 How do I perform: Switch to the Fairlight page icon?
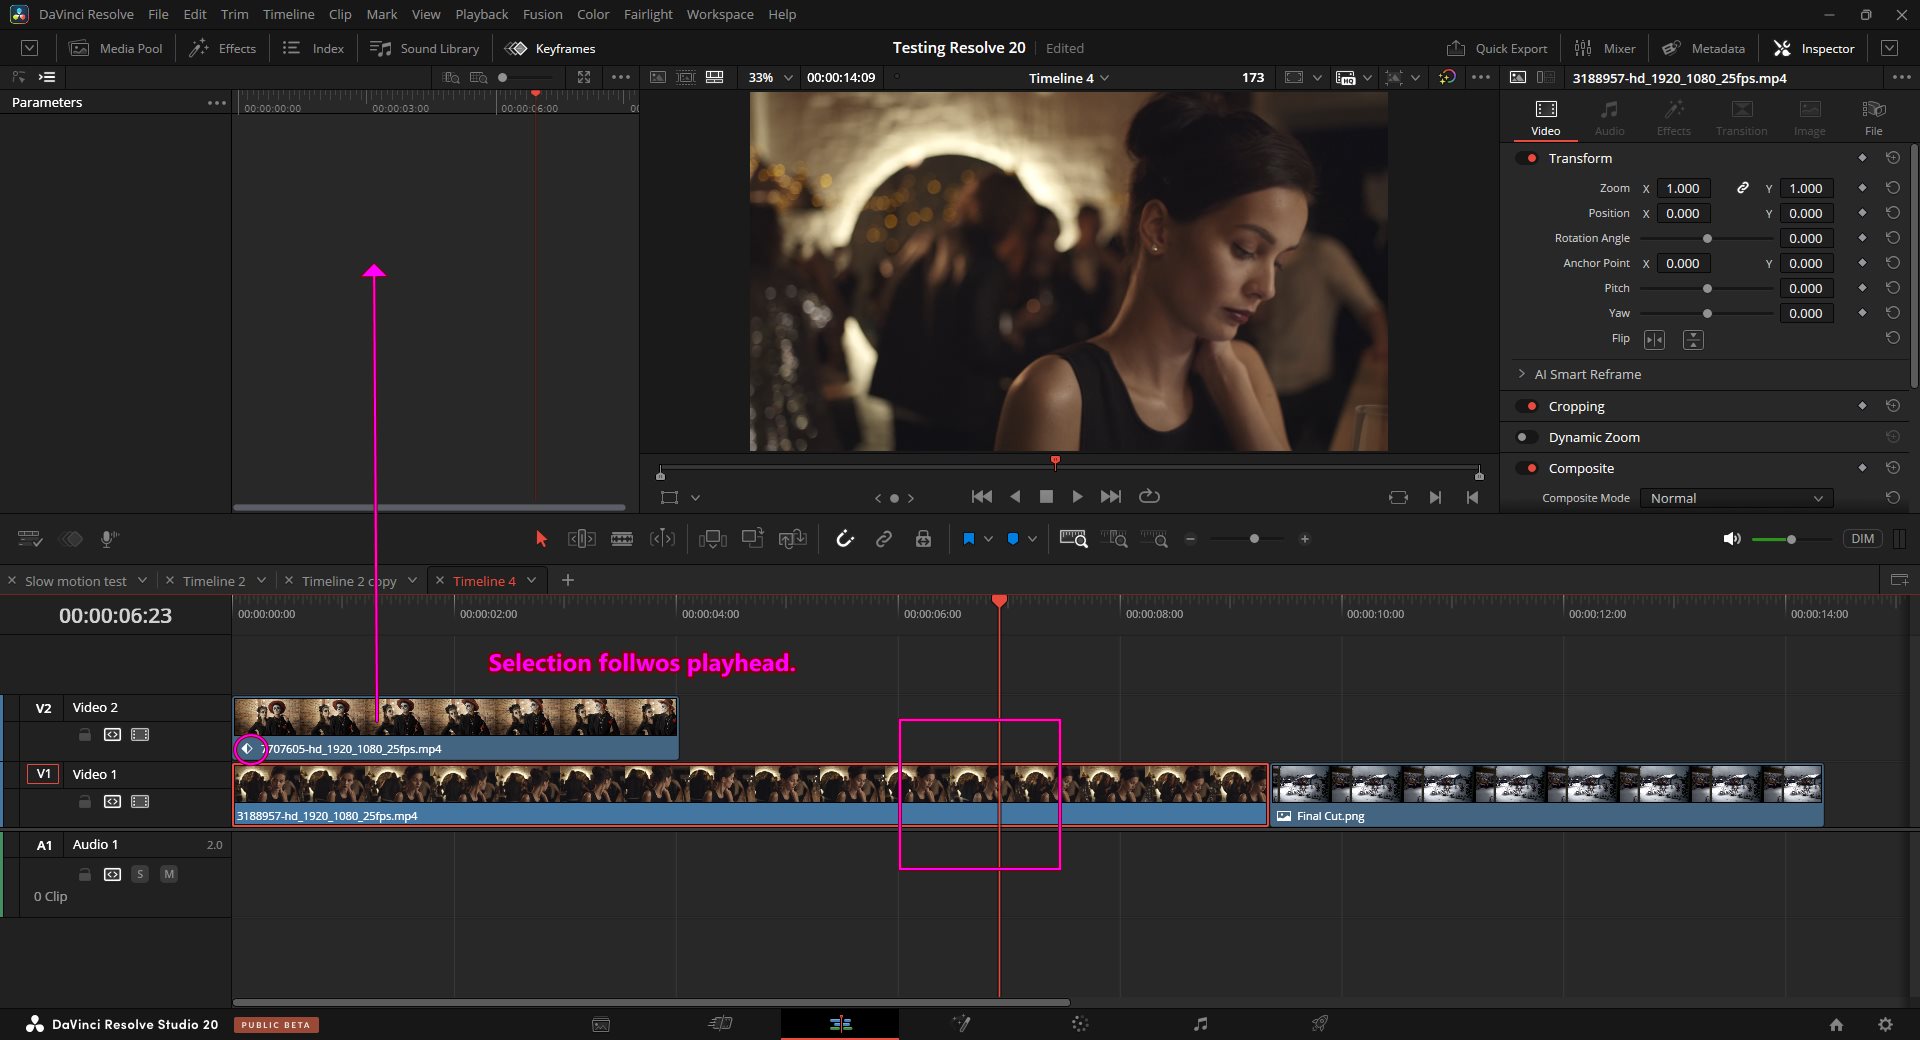1200,1023
